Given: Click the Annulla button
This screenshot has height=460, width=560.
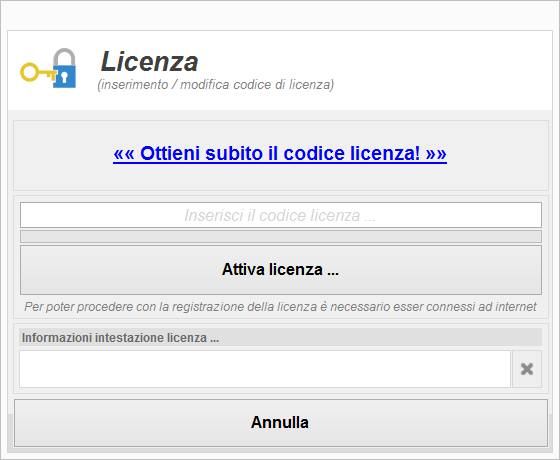Looking at the screenshot, I should coord(281,423).
